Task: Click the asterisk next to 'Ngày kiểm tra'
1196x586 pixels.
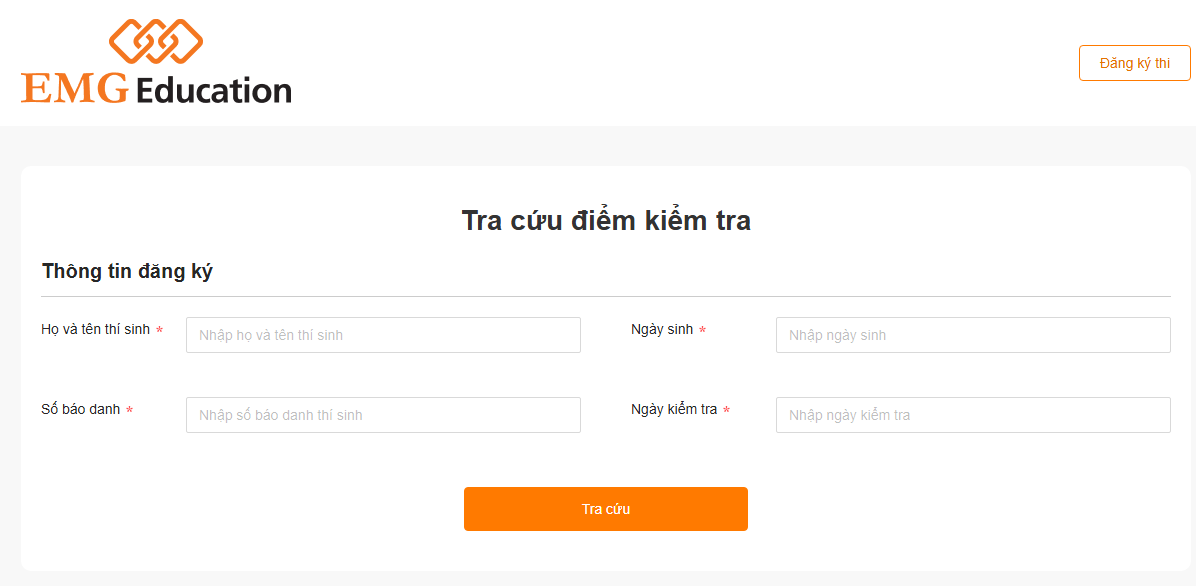Action: coord(727,408)
